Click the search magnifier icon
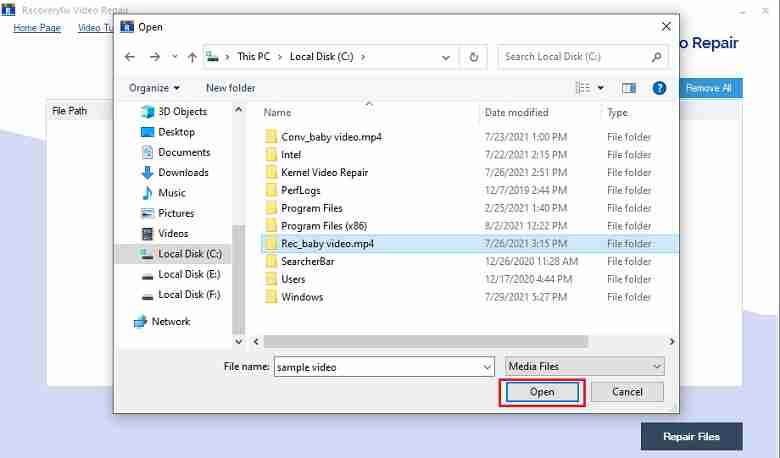780x458 pixels. point(657,57)
